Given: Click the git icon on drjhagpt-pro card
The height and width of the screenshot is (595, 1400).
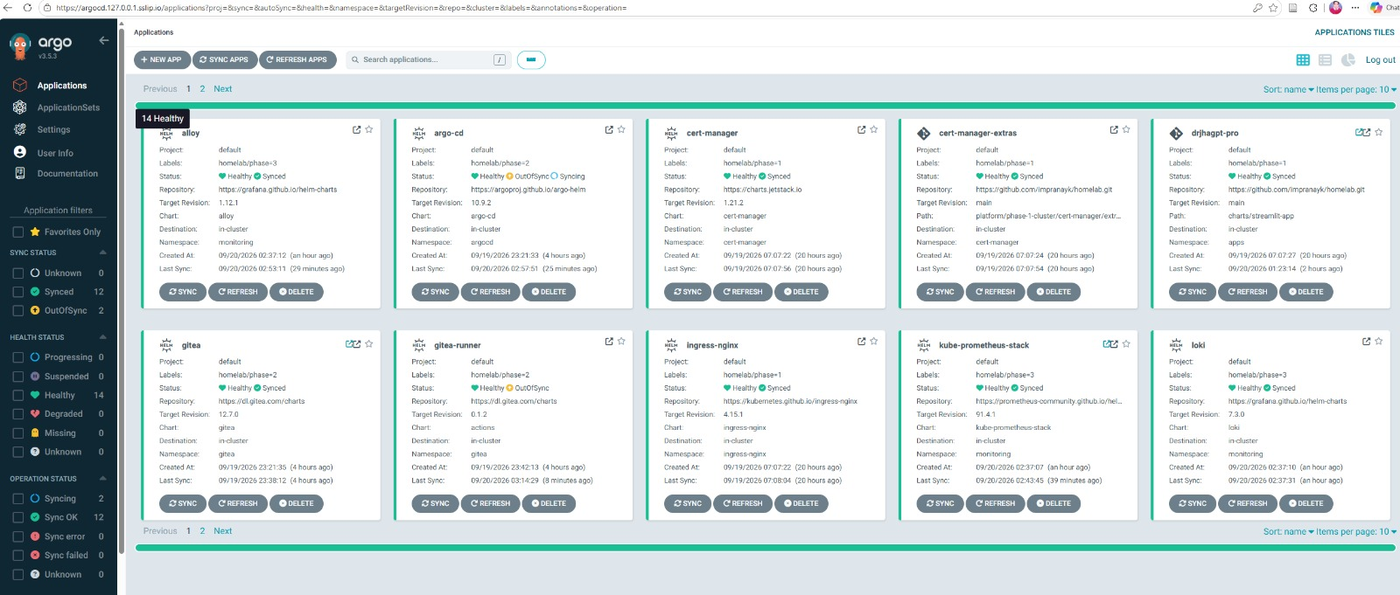Looking at the screenshot, I should (1176, 132).
